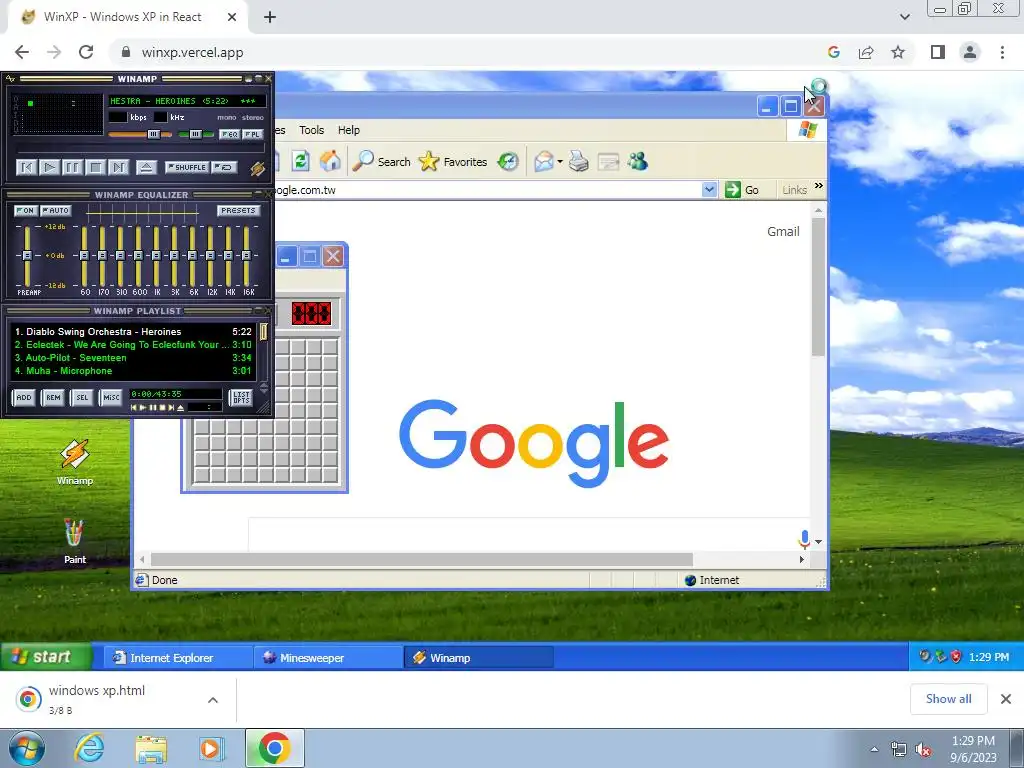Select Diablo Swing Orchestra - Heroines track
1024x768 pixels.
pyautogui.click(x=133, y=332)
